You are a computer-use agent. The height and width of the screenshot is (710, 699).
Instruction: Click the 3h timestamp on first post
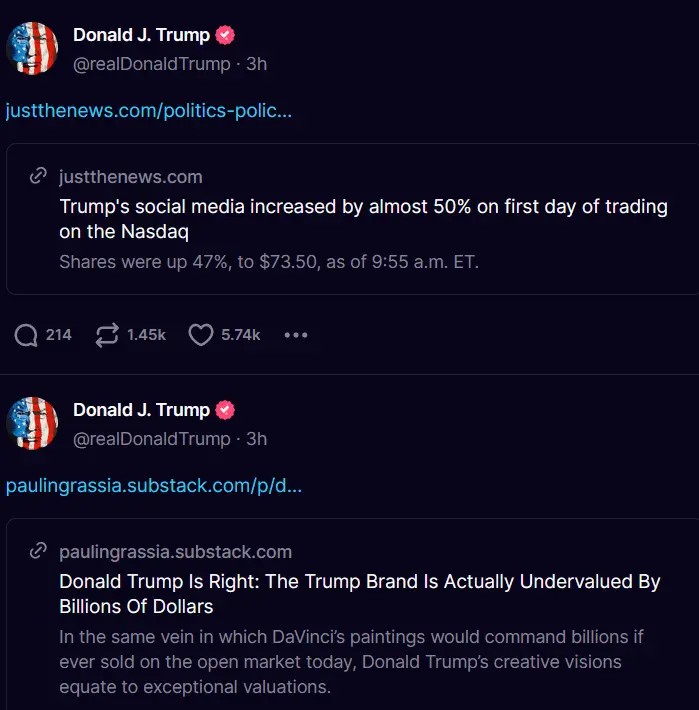point(257,64)
